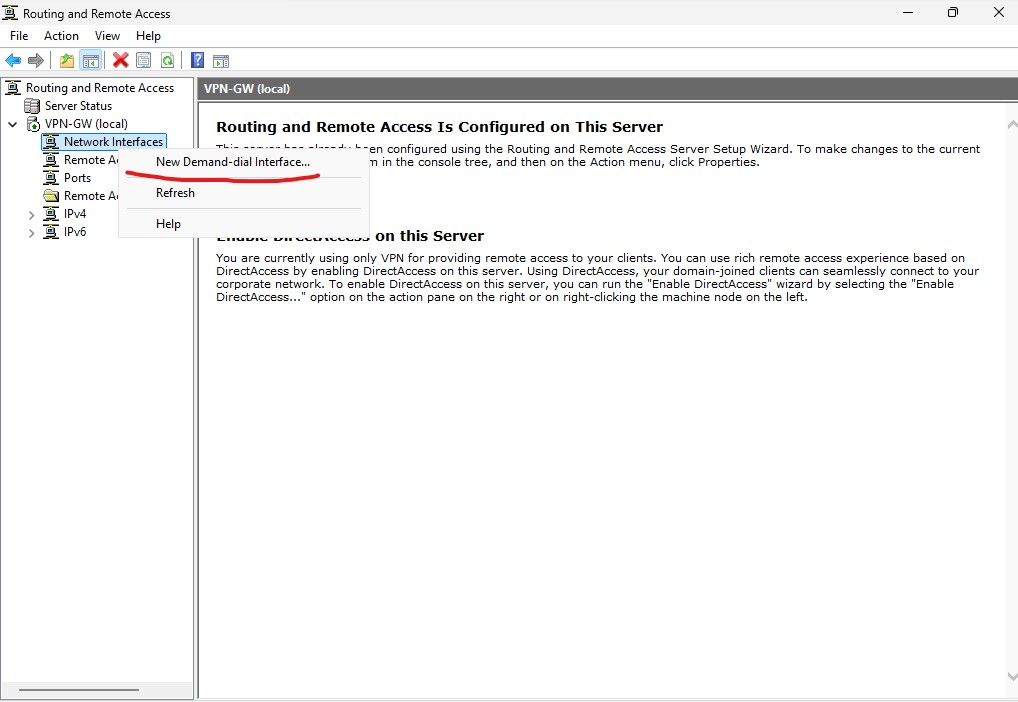Toggle the Show/Hide Action Pane icon
This screenshot has width=1018, height=702.
221,60
